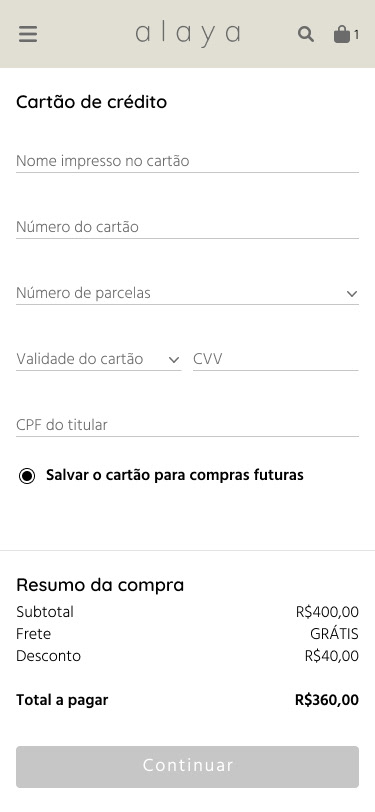Click the Total a pagar amount R$360,00
The image size is (375, 812).
tap(327, 700)
